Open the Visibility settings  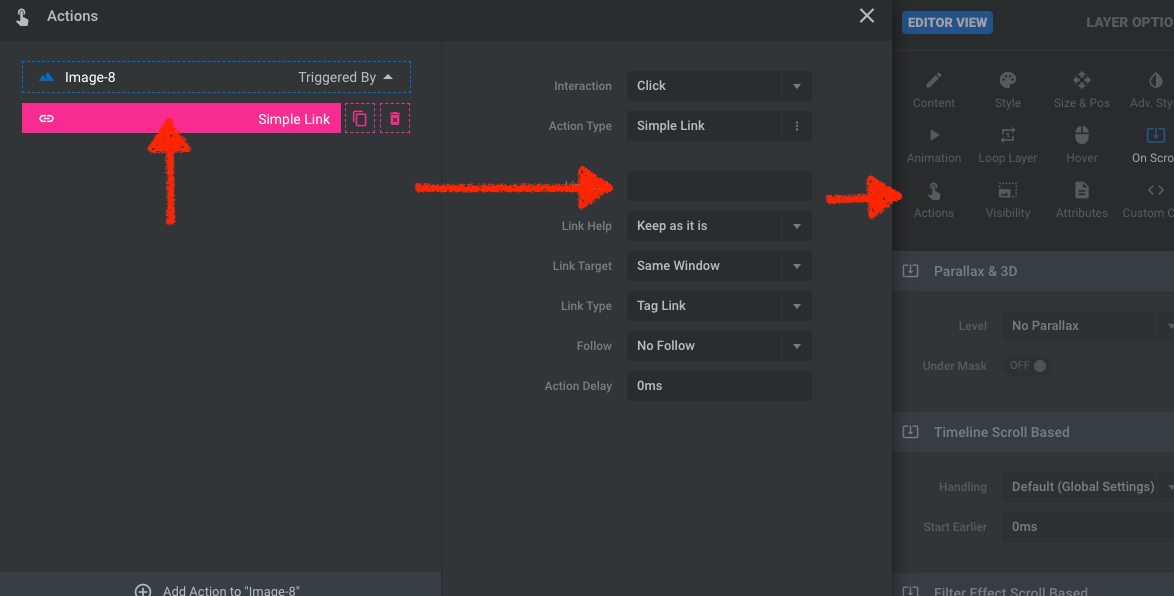[1008, 201]
